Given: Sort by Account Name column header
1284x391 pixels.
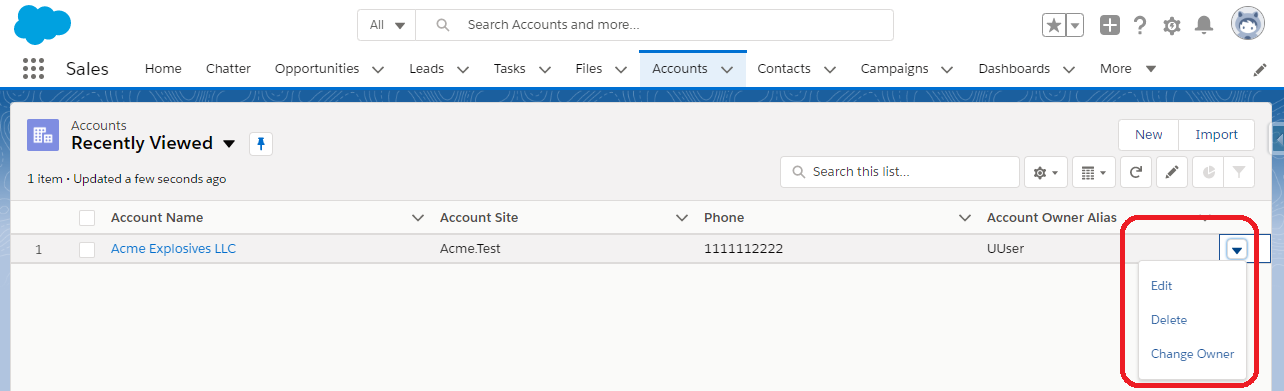Looking at the screenshot, I should [157, 218].
